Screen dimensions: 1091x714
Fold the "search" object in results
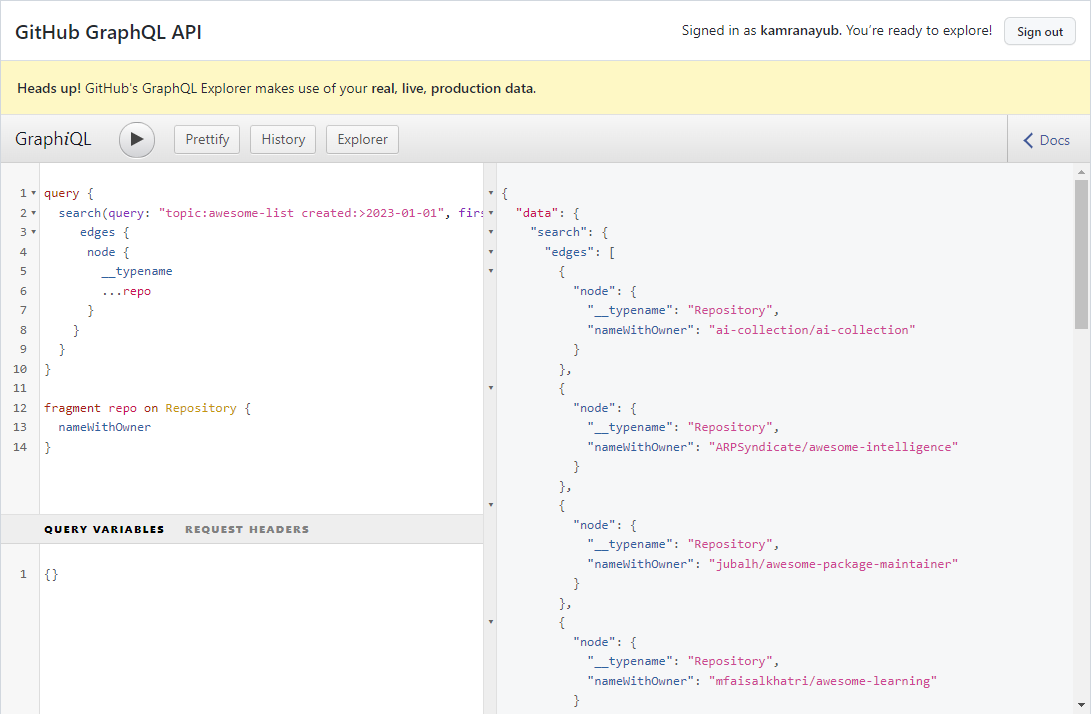click(x=491, y=232)
